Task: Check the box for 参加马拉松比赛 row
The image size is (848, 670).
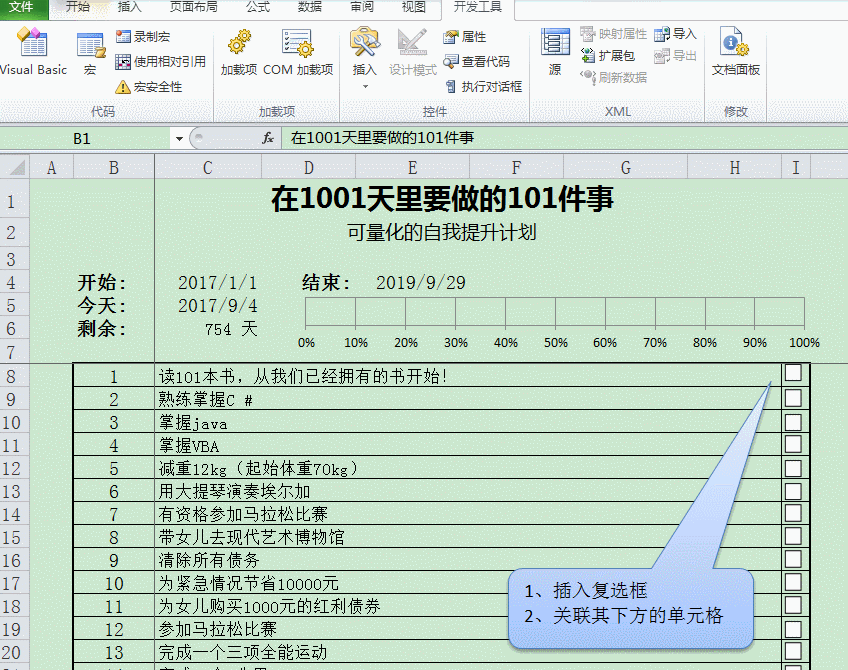Action: [793, 629]
